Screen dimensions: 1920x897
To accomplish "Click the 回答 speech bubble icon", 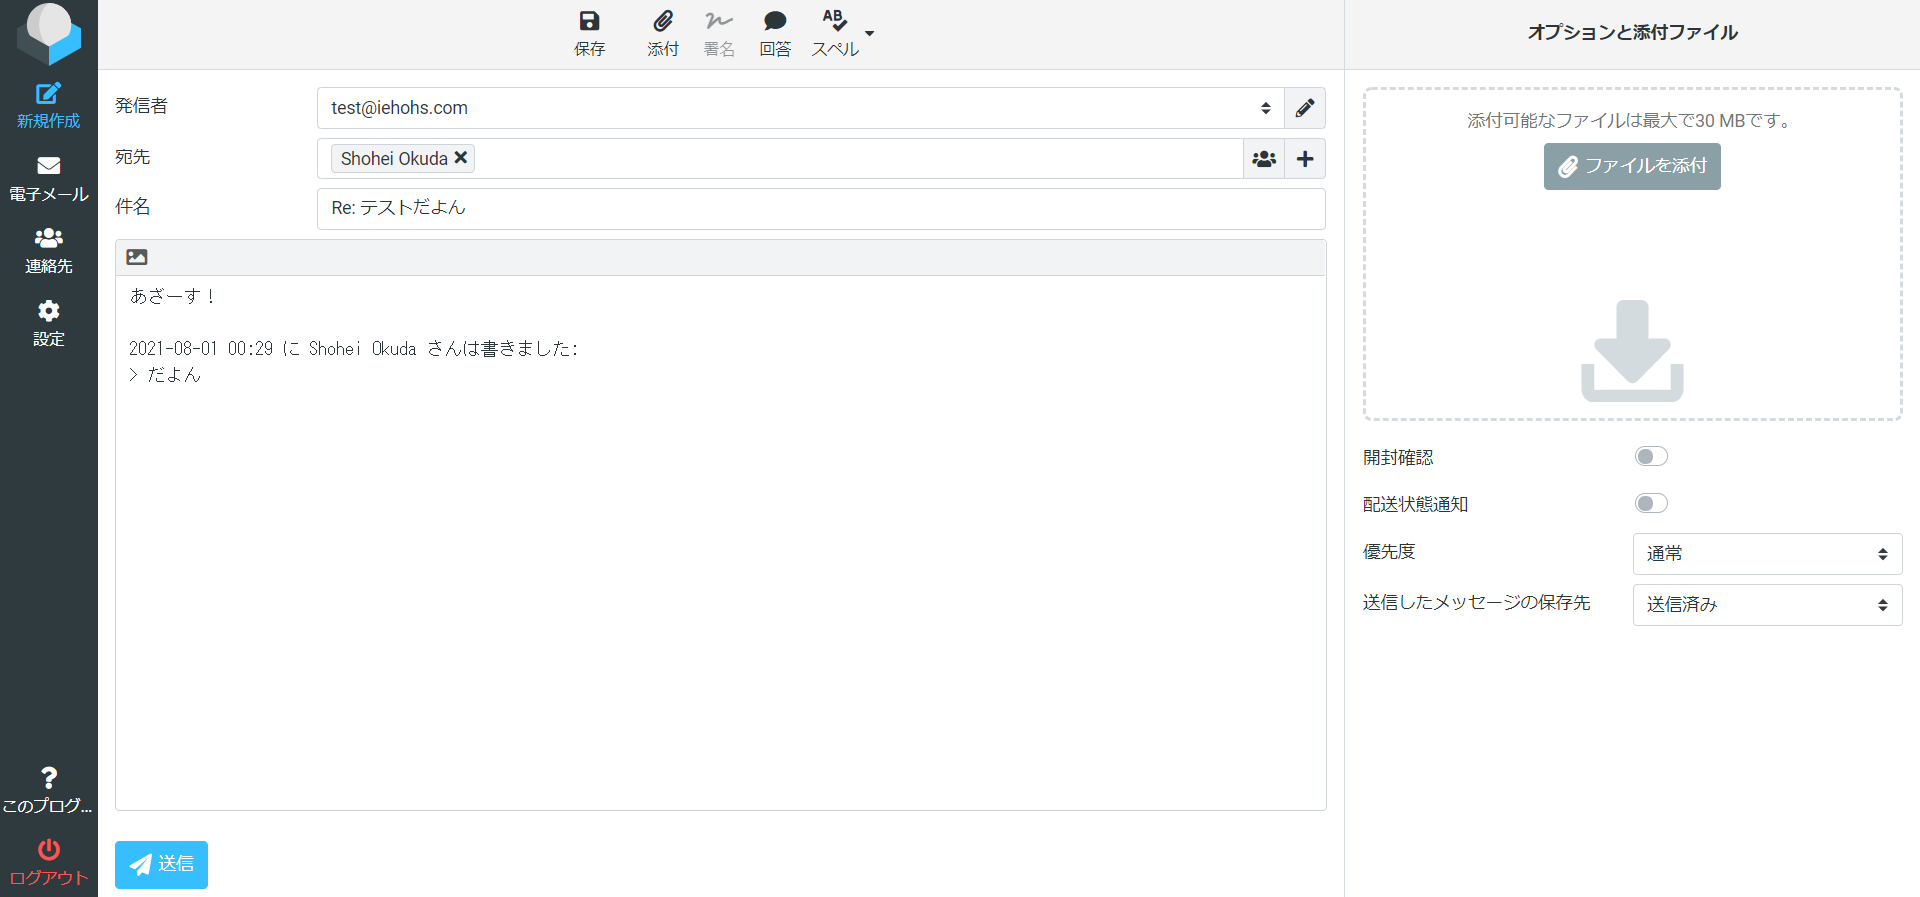I will pos(775,22).
